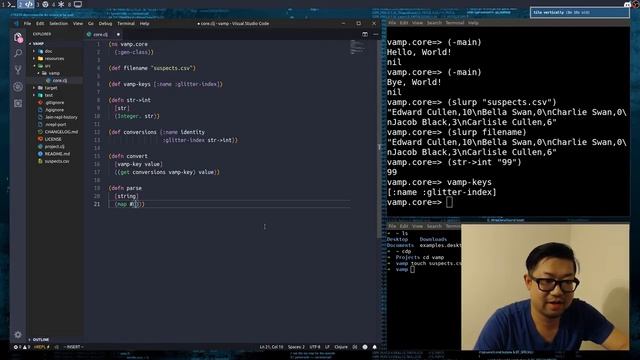
Task: Click the REPL prompt cursor in terminal
Action: pyautogui.click(x=449, y=202)
